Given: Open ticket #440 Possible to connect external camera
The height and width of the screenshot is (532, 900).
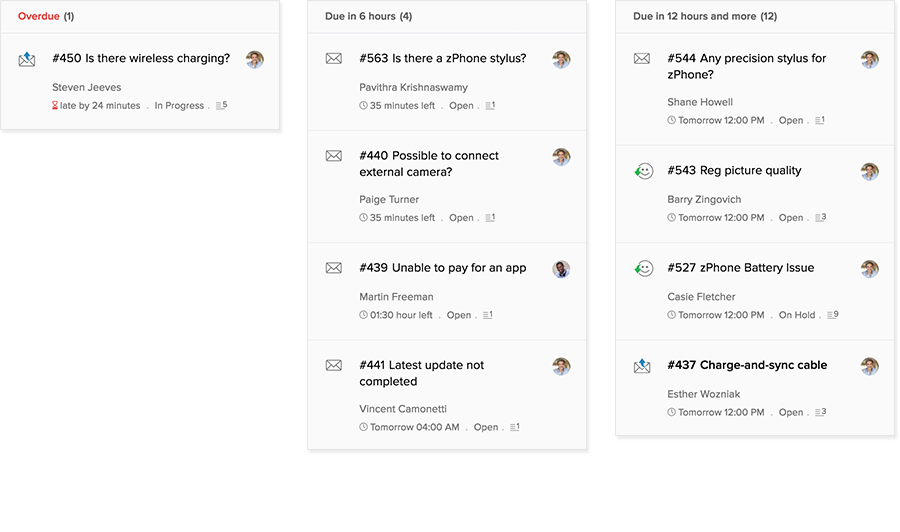Looking at the screenshot, I should coord(429,164).
